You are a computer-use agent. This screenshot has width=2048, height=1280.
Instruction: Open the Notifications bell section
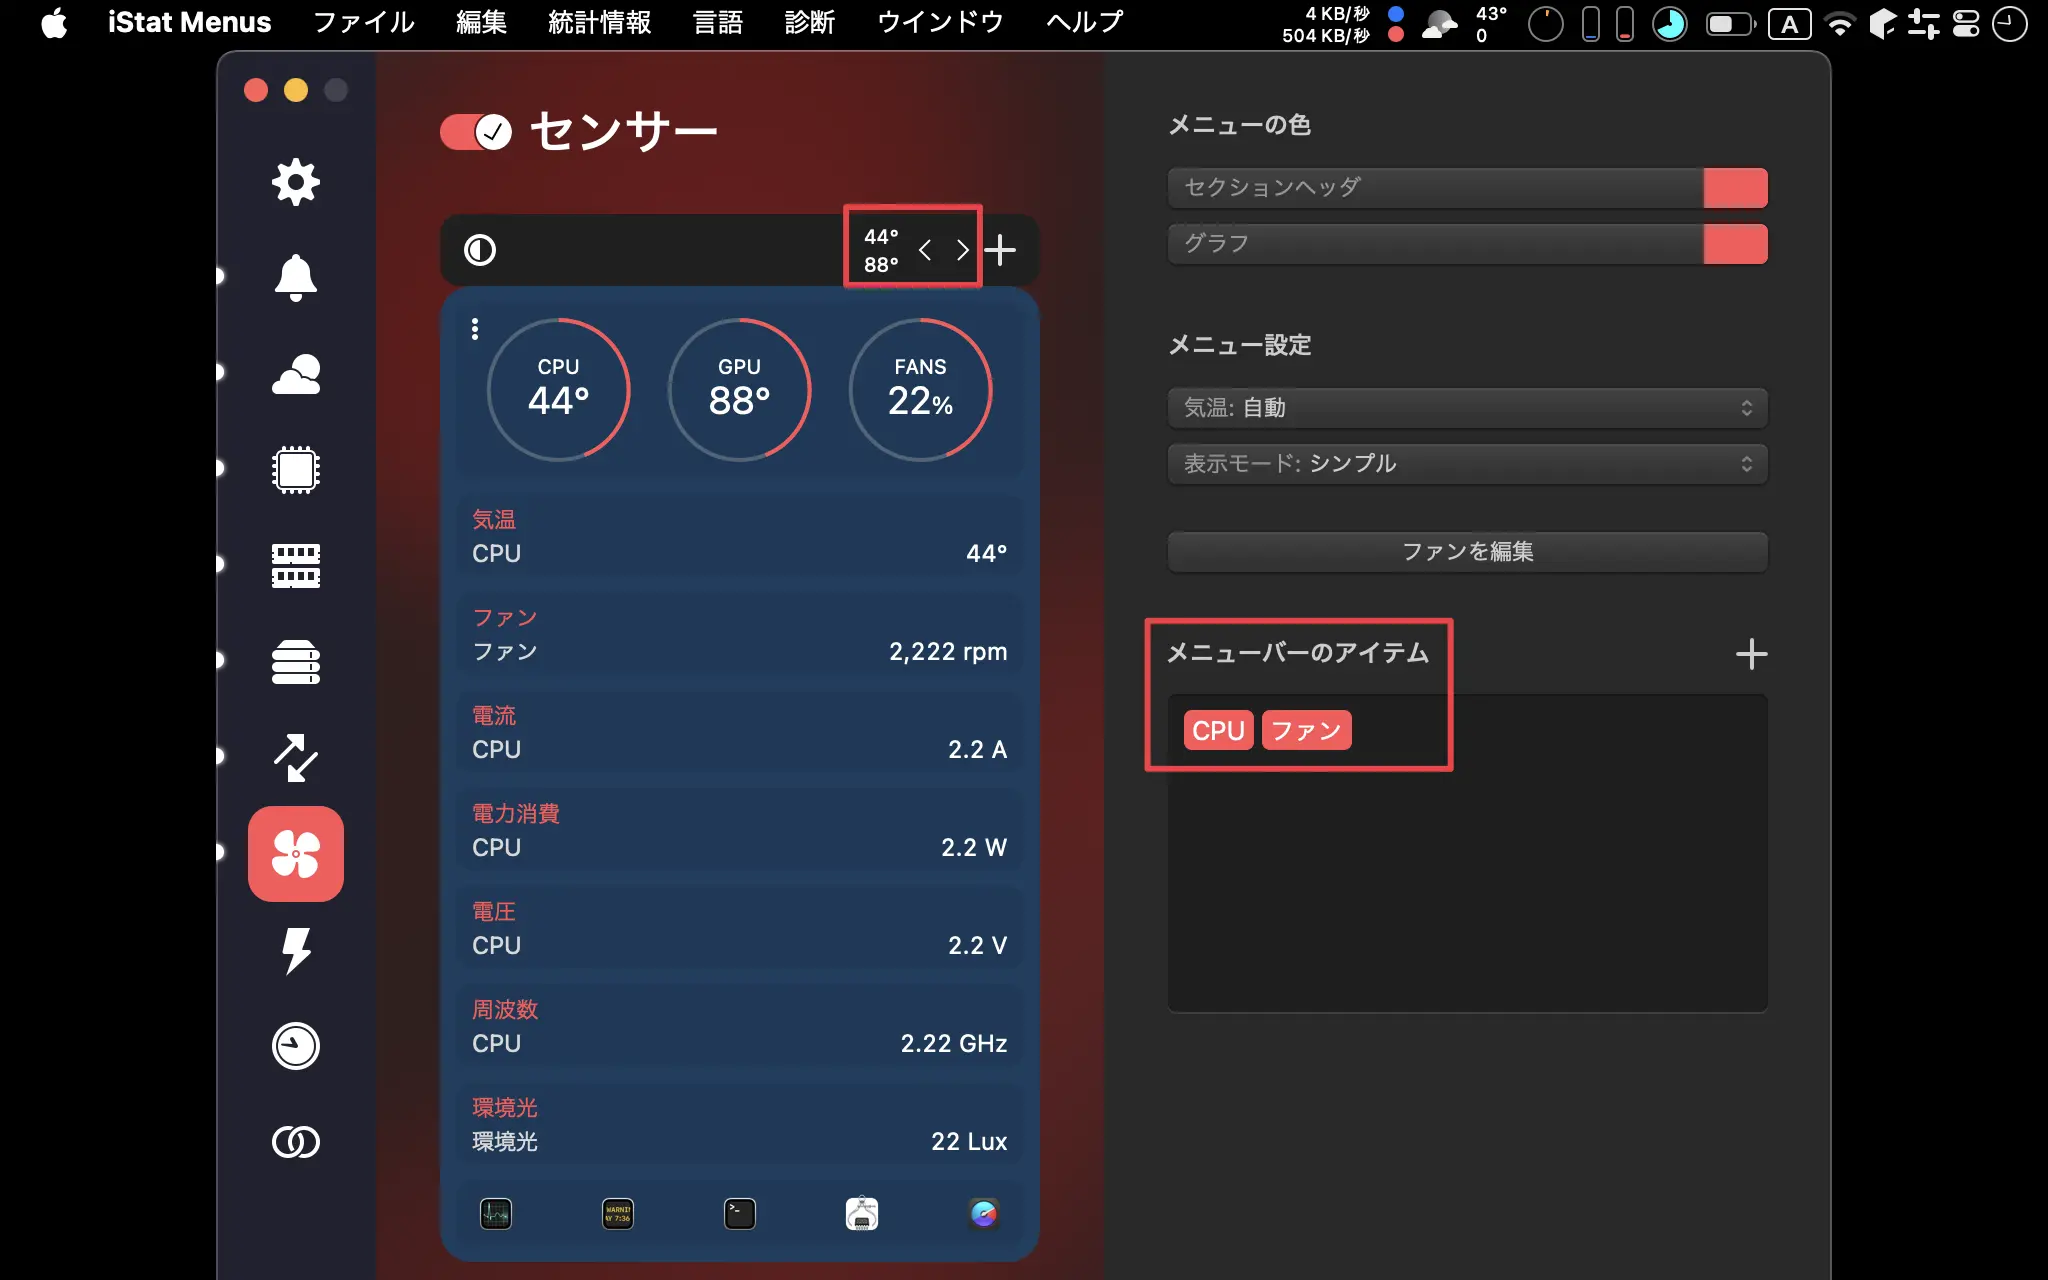(x=296, y=277)
